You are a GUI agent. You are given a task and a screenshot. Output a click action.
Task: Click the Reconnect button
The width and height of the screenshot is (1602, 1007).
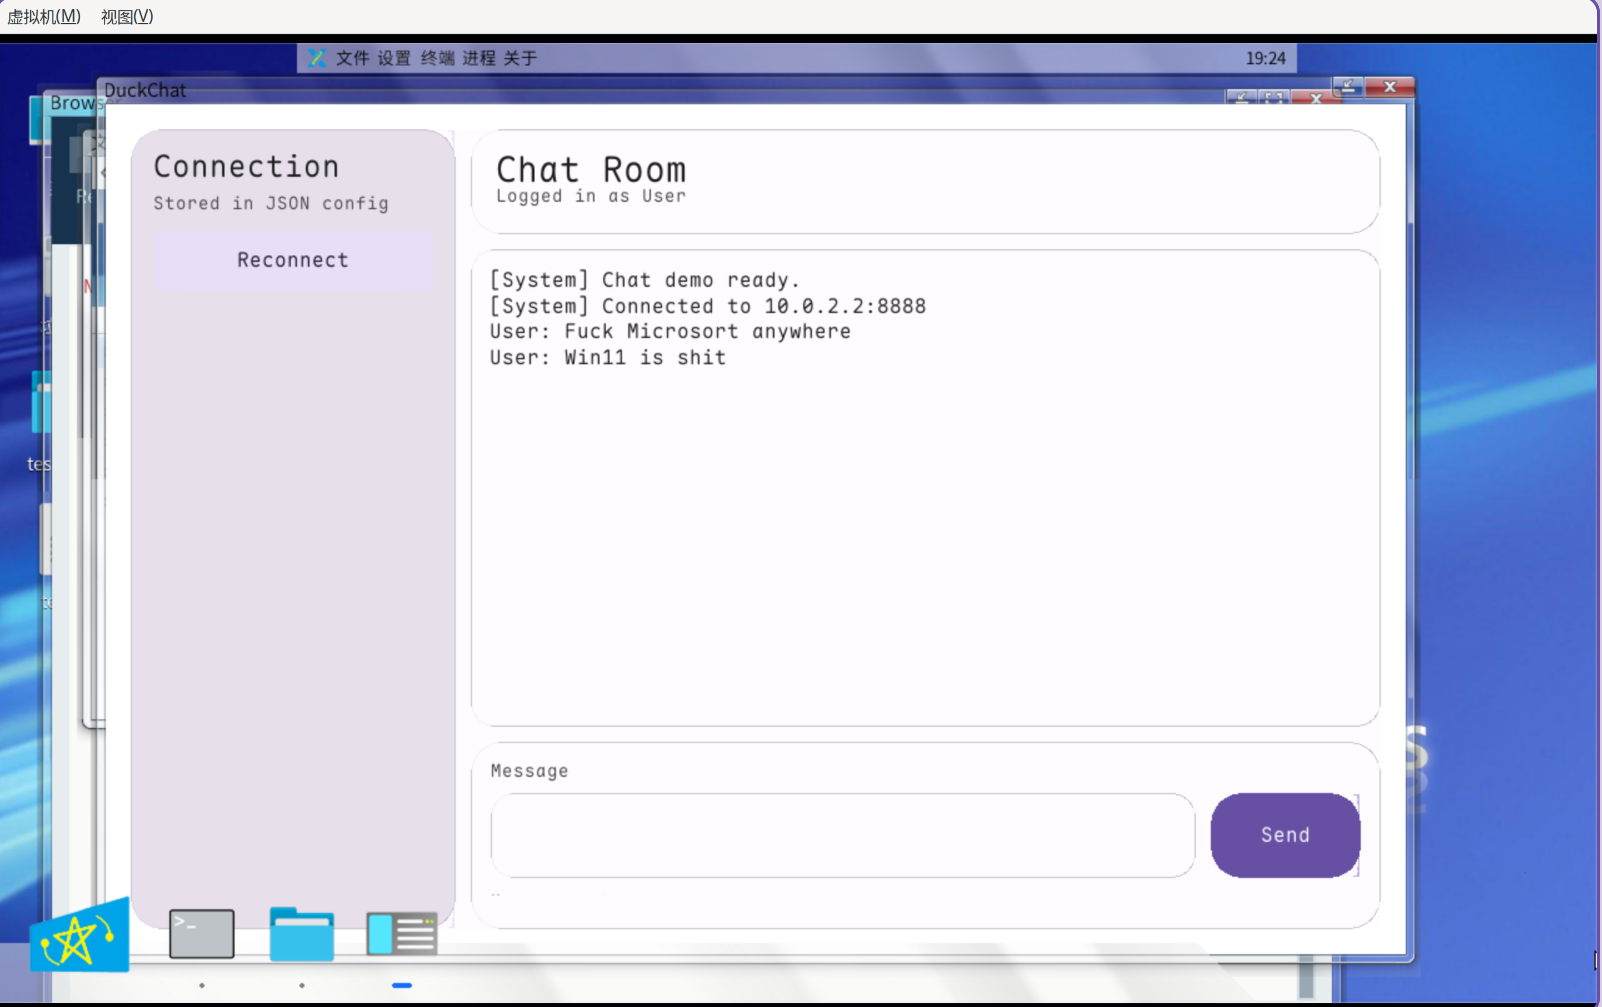tap(293, 260)
